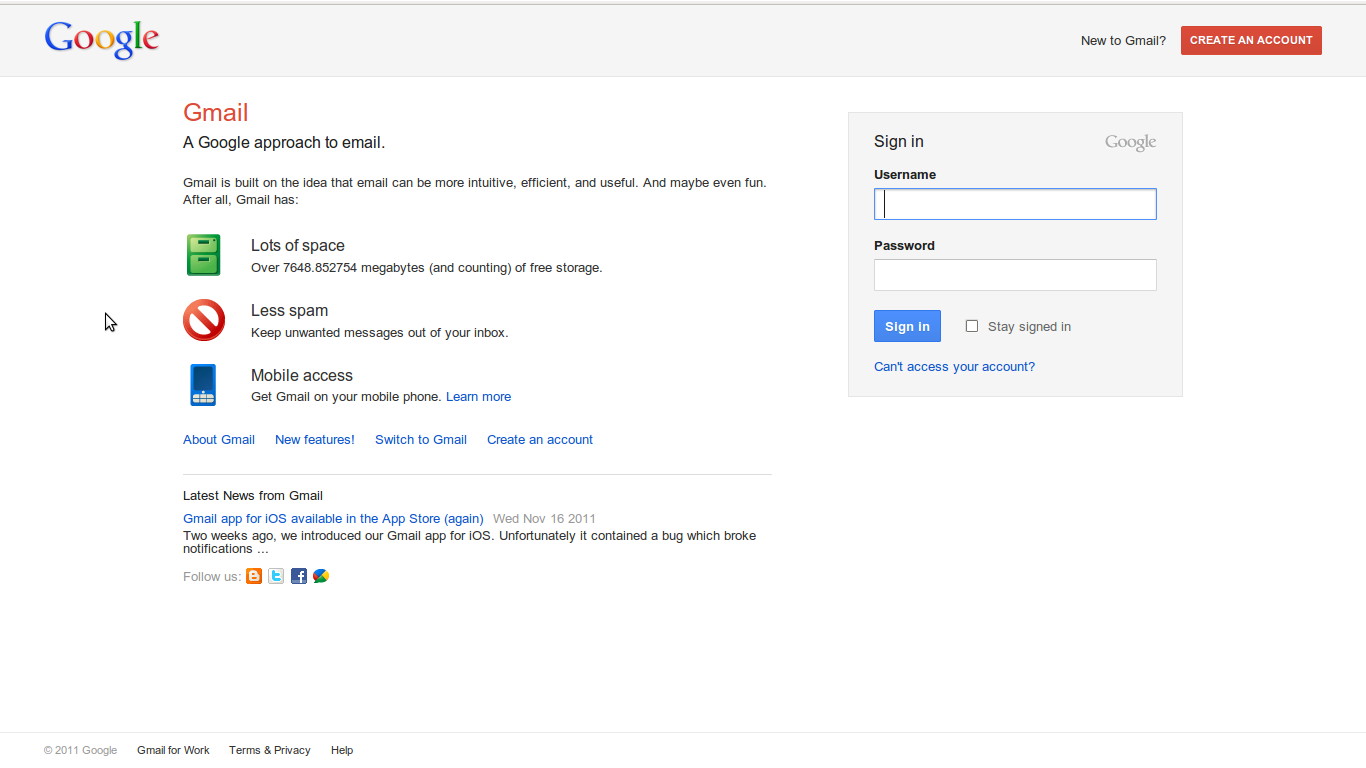The image size is (1366, 768).
Task: Click the red no-spam icon
Action: [x=203, y=320]
